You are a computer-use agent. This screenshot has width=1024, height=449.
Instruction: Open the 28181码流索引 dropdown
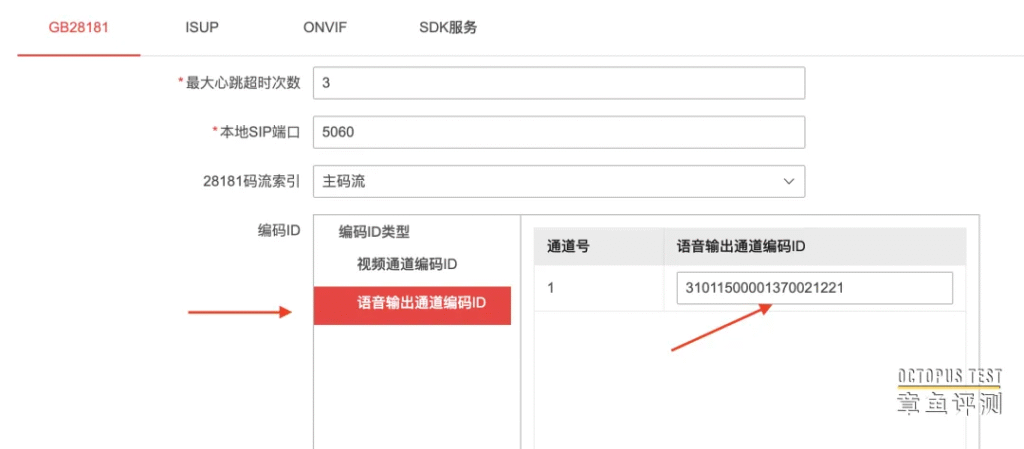[559, 181]
